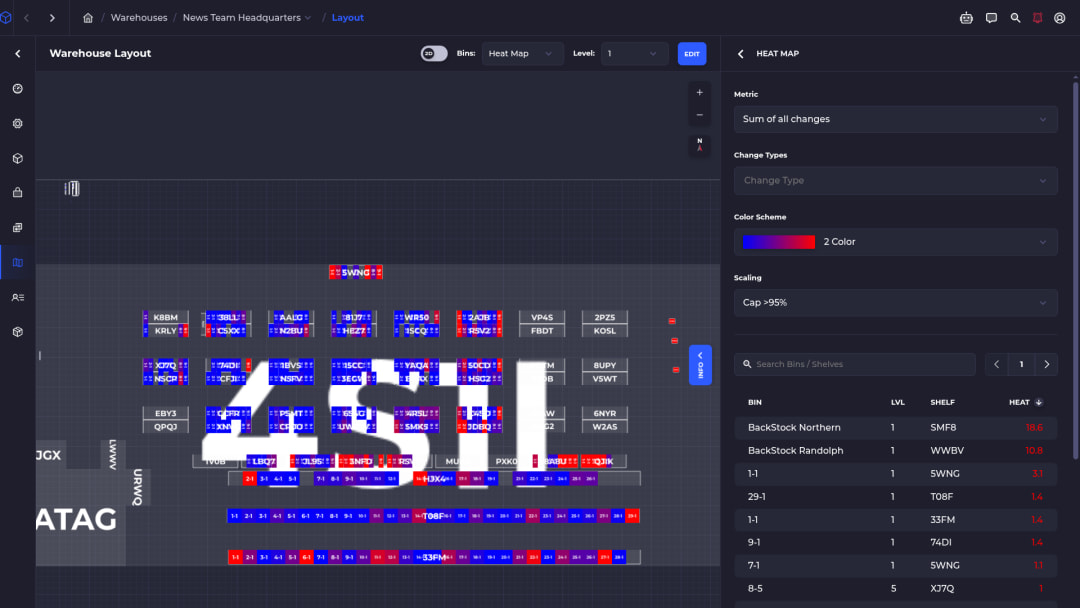Screen dimensions: 1080x608
Task: Select the BackStock Randolph row
Action: tap(895, 450)
